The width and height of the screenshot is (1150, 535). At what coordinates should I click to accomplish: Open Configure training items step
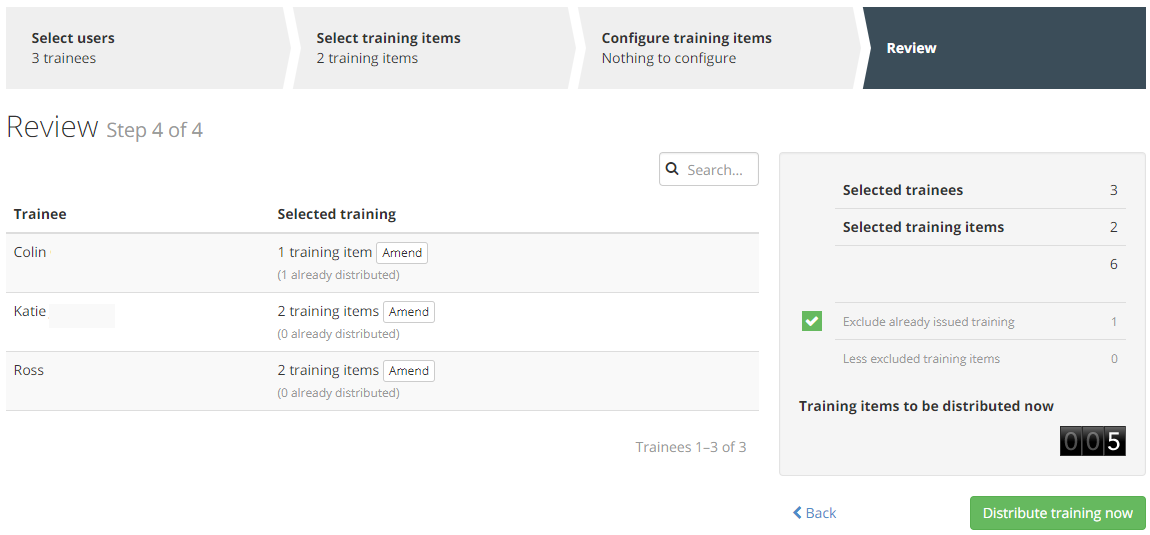pyautogui.click(x=718, y=48)
